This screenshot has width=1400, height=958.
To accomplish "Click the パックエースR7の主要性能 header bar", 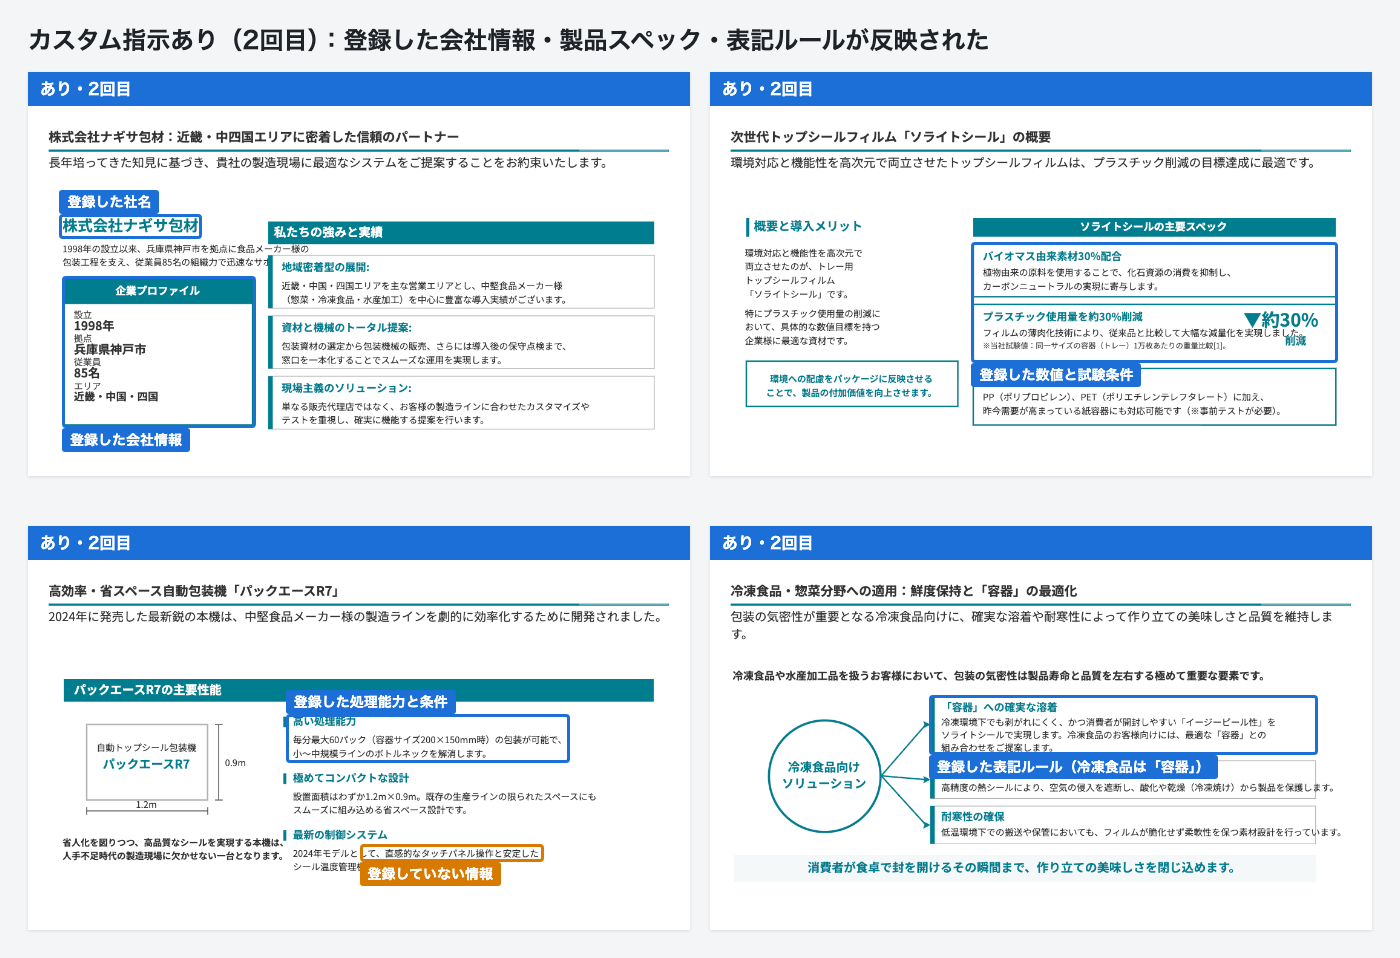I will coord(358,690).
